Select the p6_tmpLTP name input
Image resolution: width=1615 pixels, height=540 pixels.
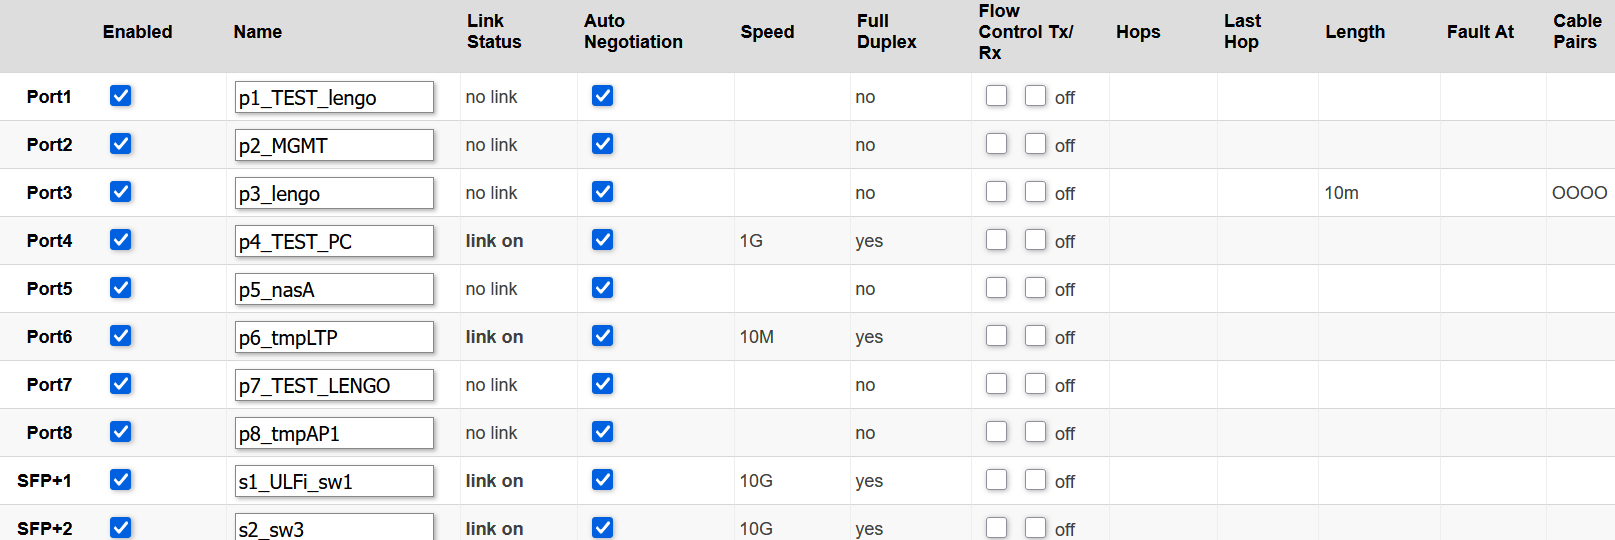[334, 337]
